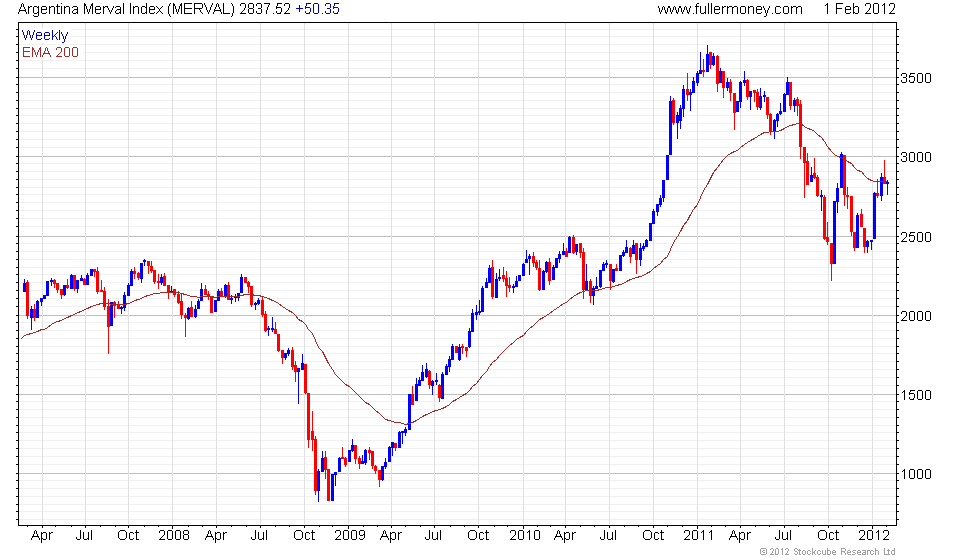Open the www.fullermoney.com link text
Image resolution: width=980 pixels, height=560 pixels.
730,9
